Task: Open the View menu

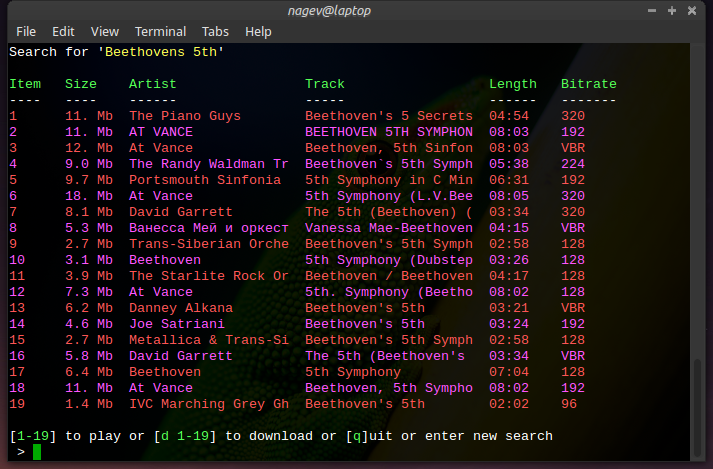Action: 105,31
